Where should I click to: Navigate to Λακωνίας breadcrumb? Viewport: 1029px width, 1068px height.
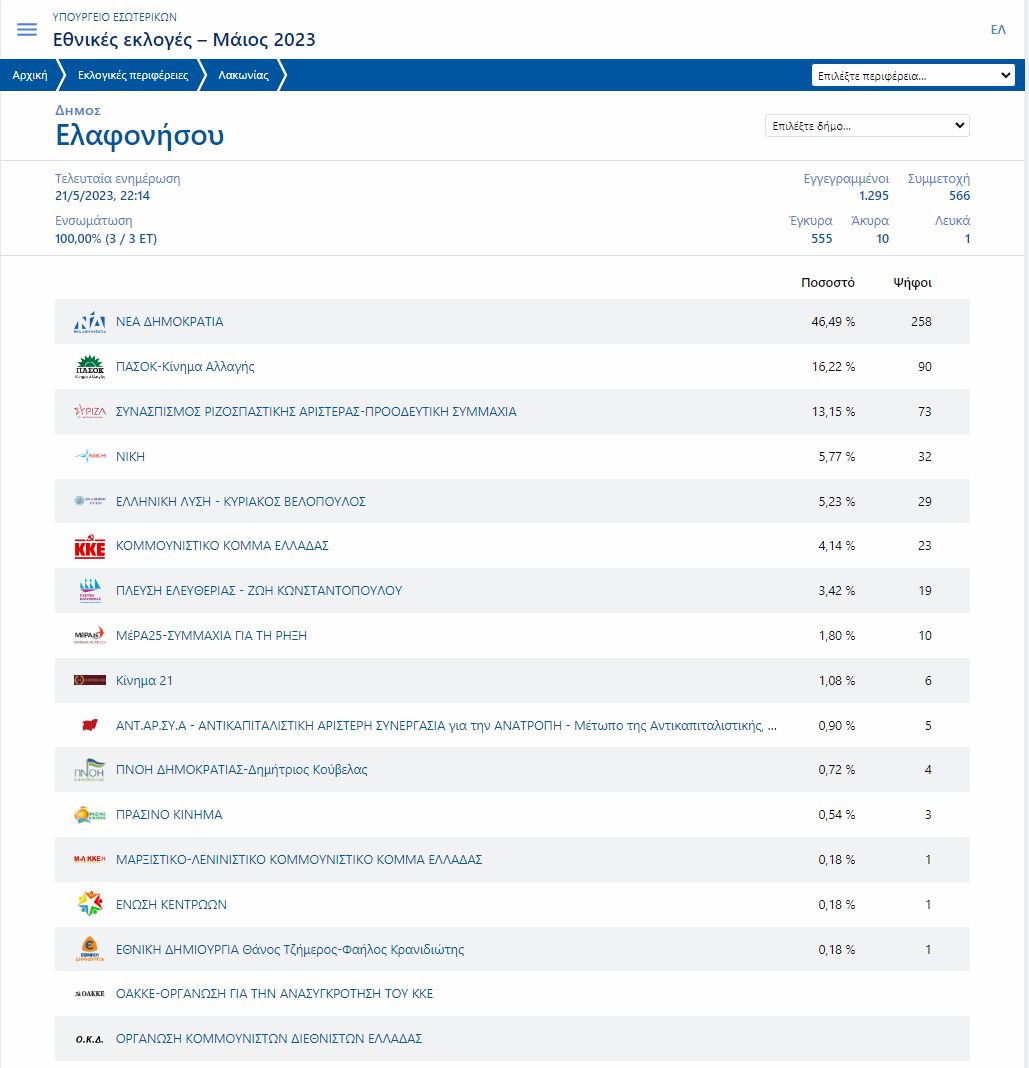tap(243, 75)
